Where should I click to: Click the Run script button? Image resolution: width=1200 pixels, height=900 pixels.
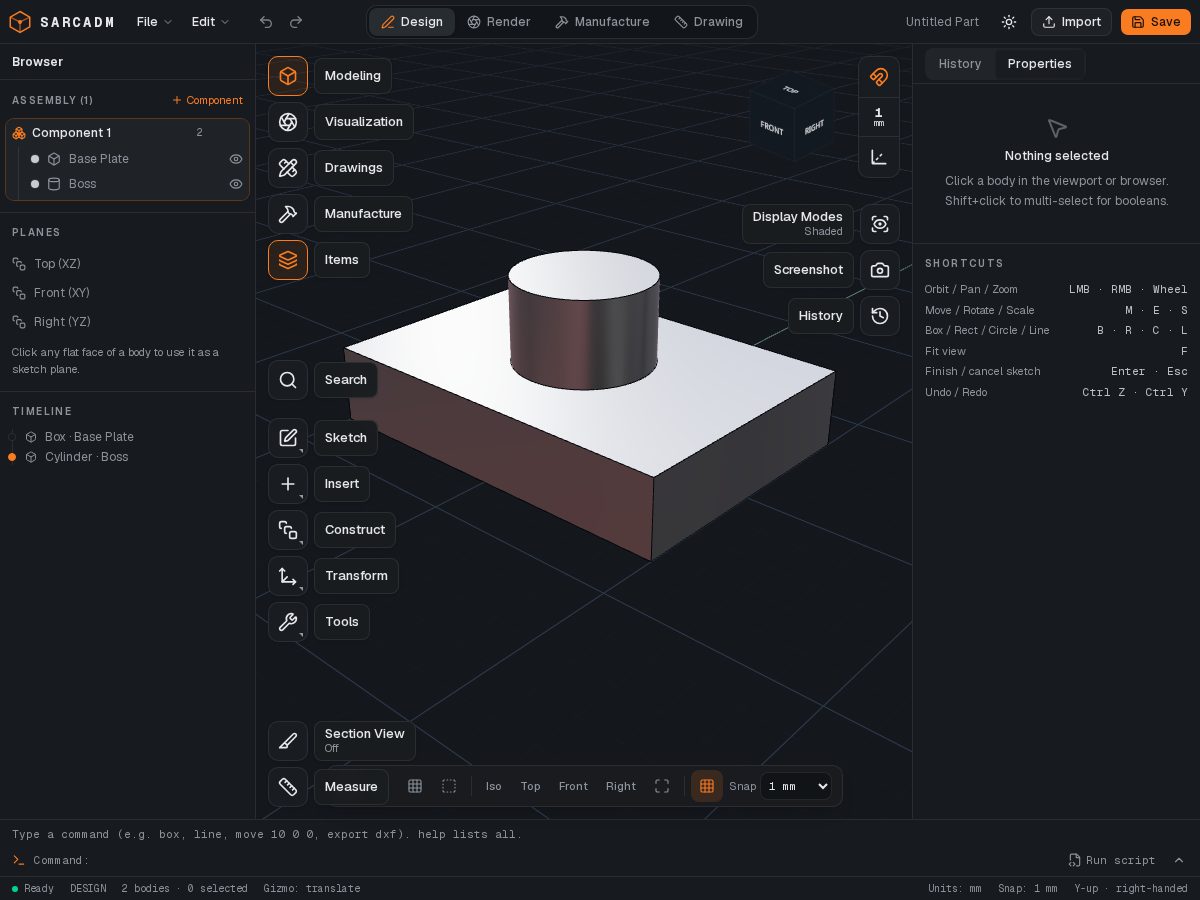pos(1112,860)
